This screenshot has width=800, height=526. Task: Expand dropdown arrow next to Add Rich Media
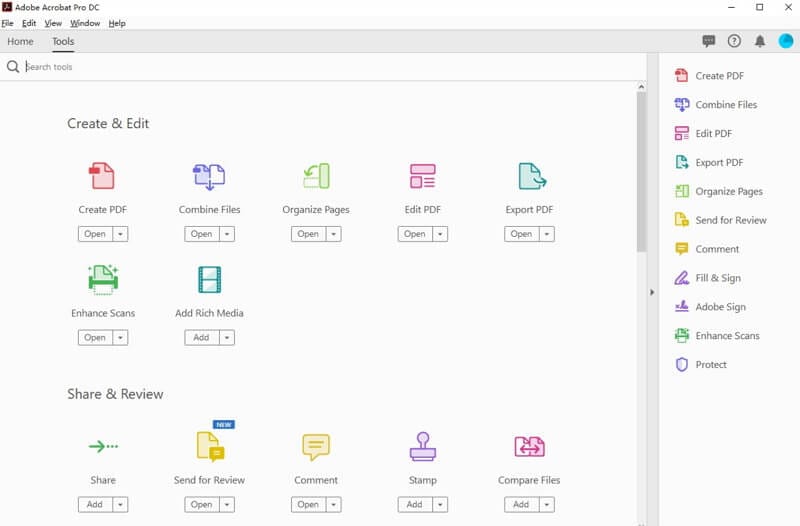click(227, 338)
